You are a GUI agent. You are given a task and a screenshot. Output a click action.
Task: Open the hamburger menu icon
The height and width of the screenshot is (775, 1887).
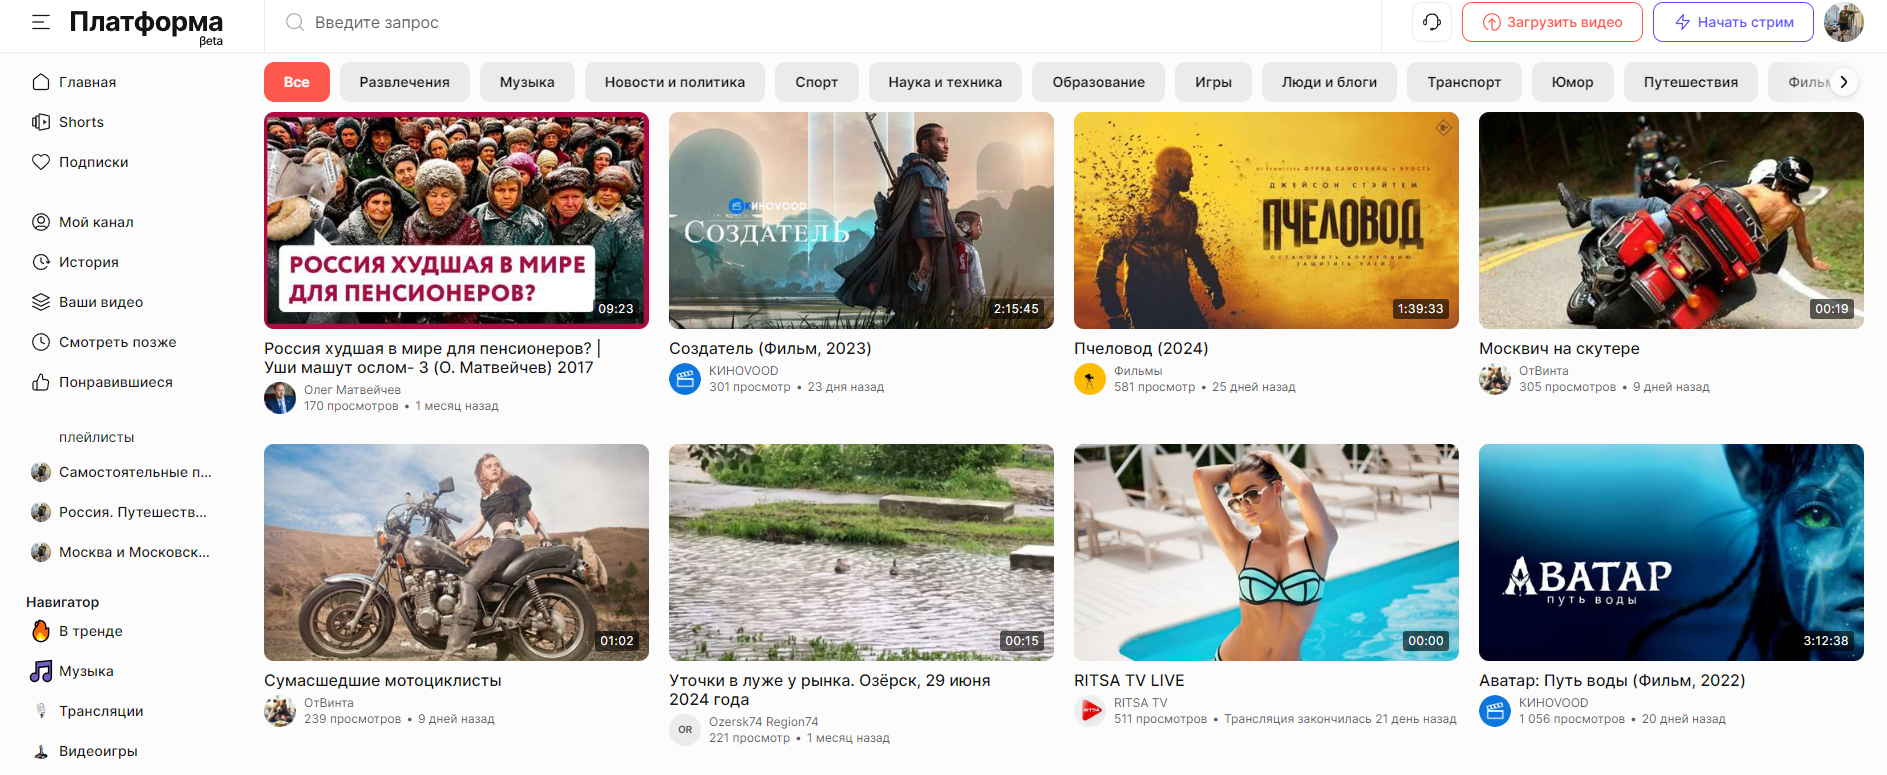point(41,22)
